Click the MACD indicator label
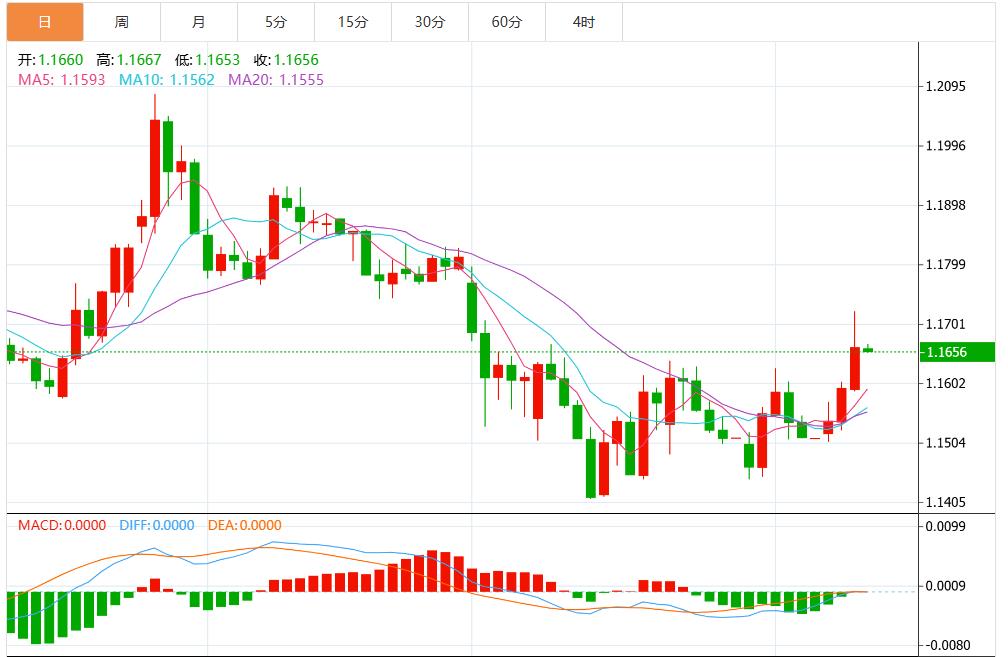The height and width of the screenshot is (657, 1008). pos(60,525)
